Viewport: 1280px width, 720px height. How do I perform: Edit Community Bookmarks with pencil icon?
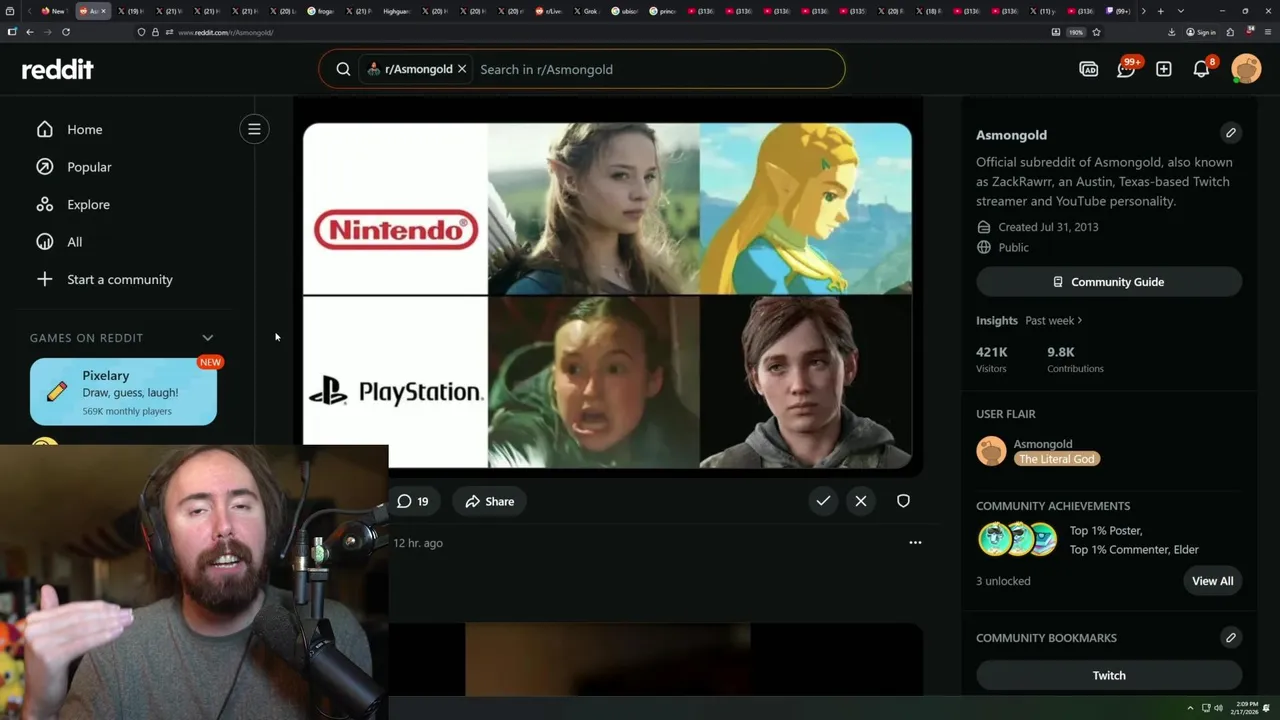point(1231,637)
